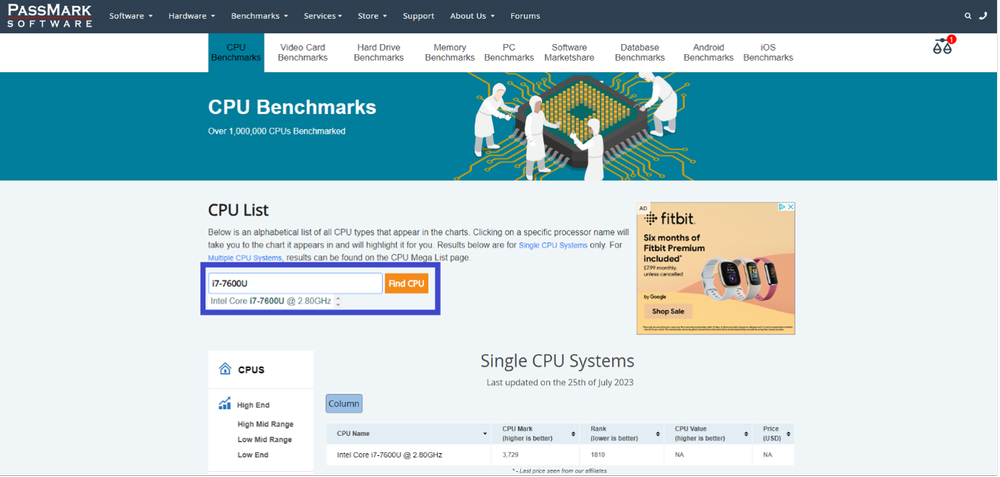Viewport: 1000px width, 477px height.
Task: Switch to Hard Drive Benchmarks tab
Action: pyautogui.click(x=379, y=52)
